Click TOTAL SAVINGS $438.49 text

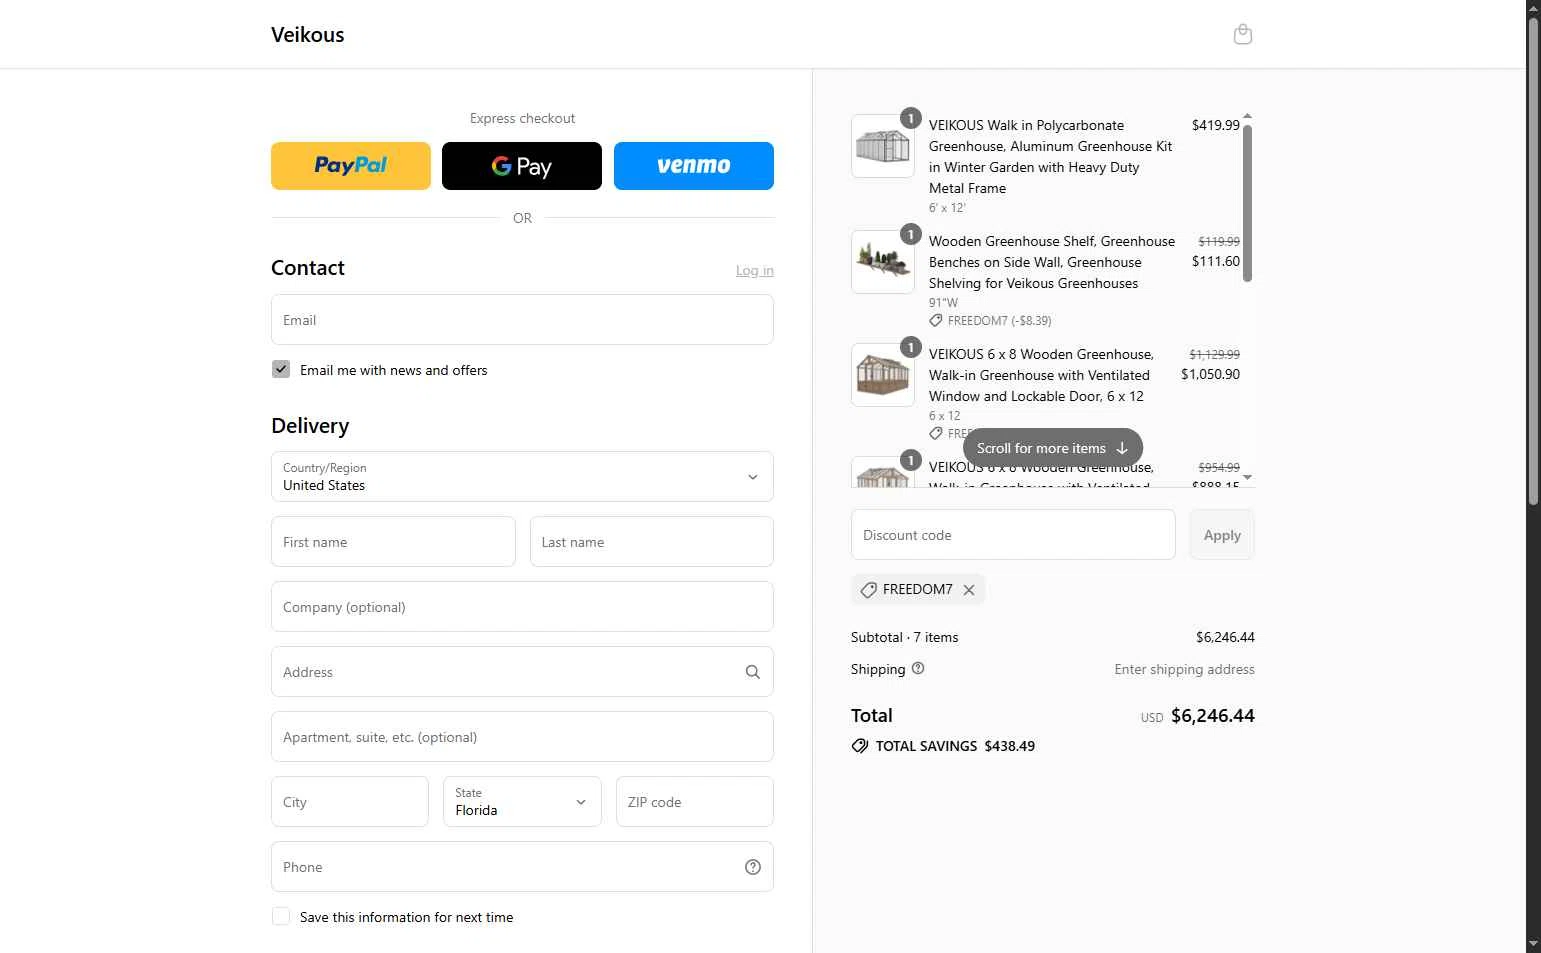pyautogui.click(x=955, y=746)
